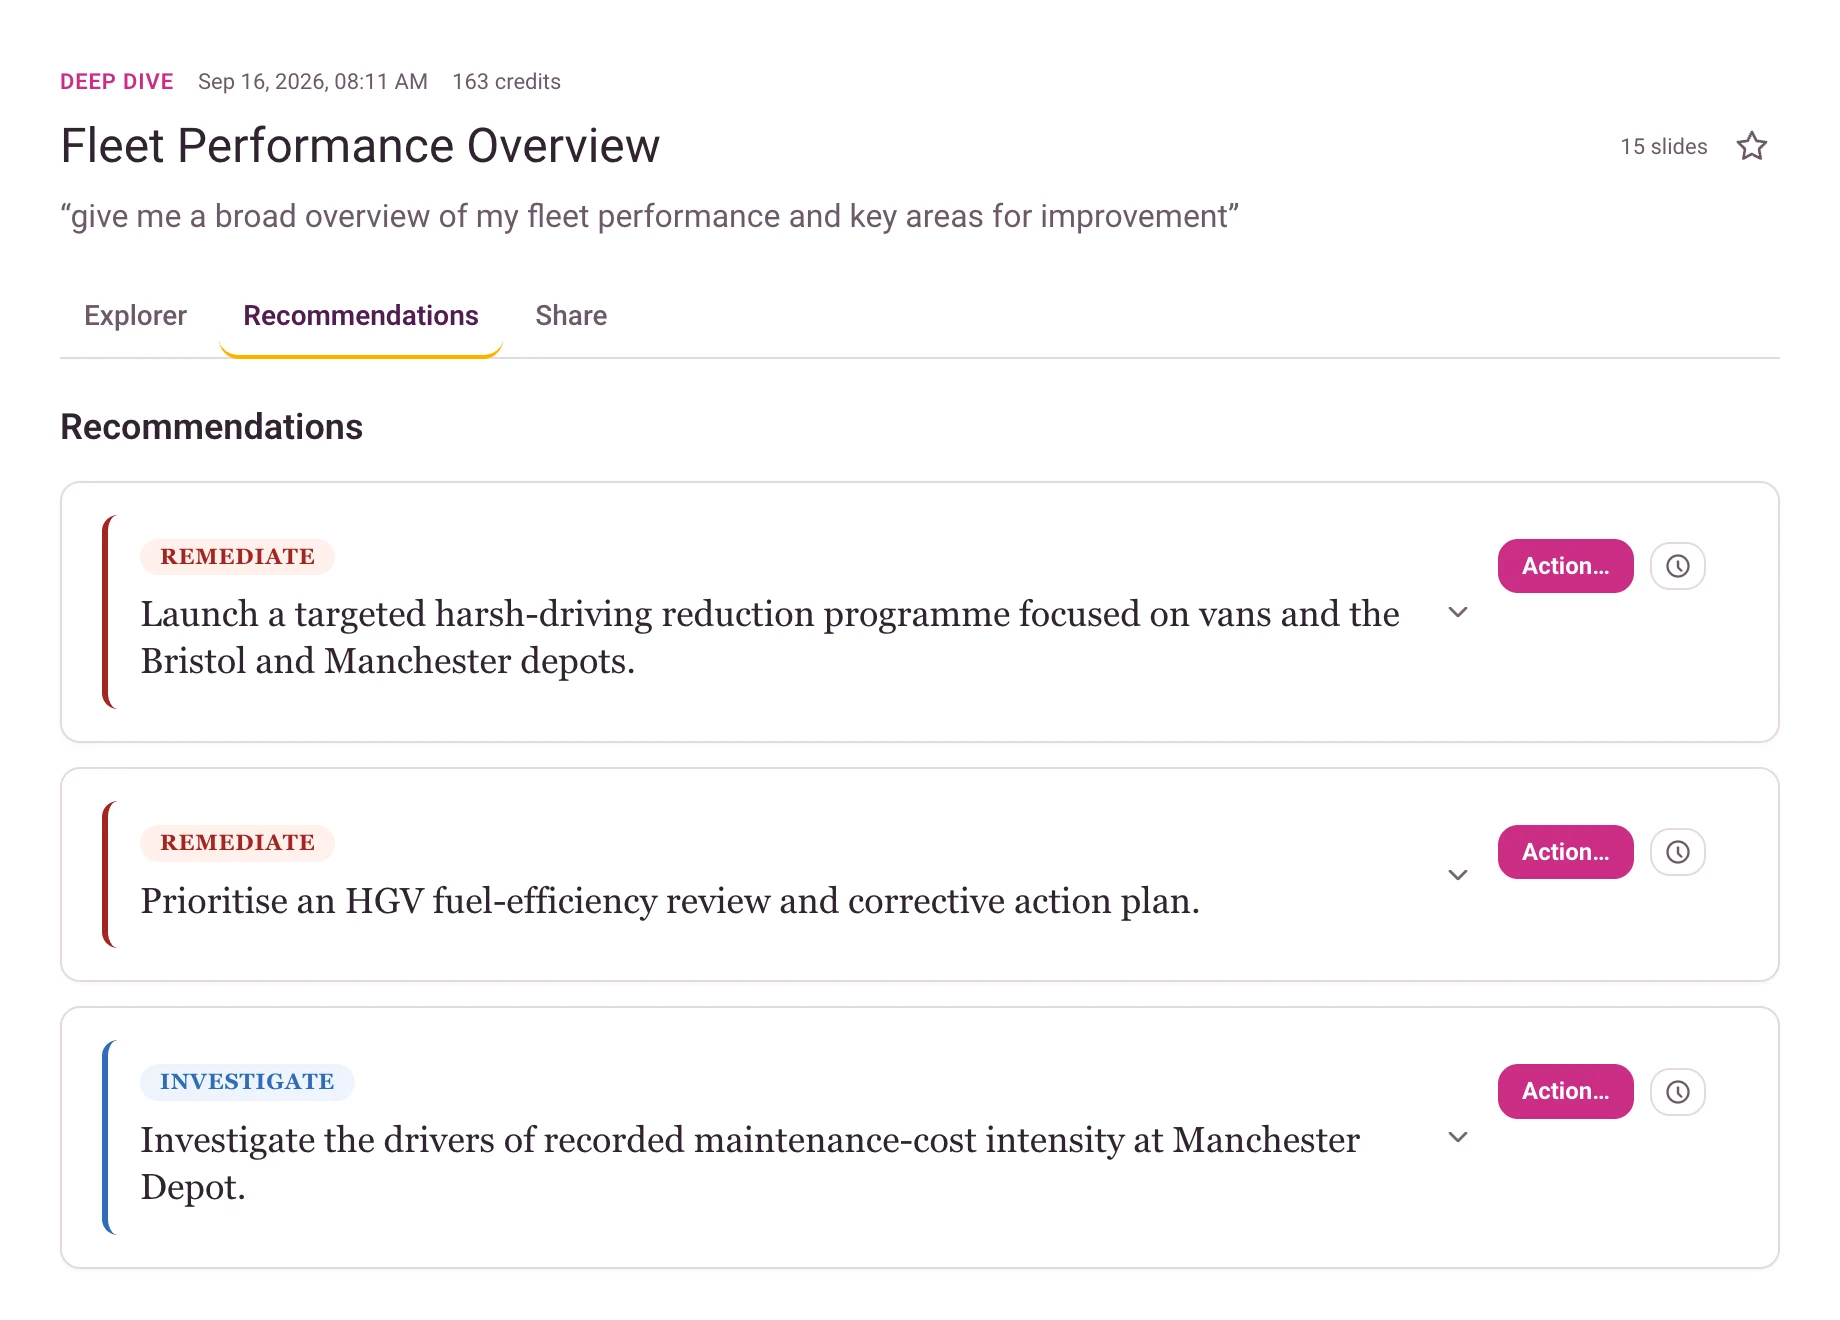Switch to the Explorer tab

click(x=136, y=316)
